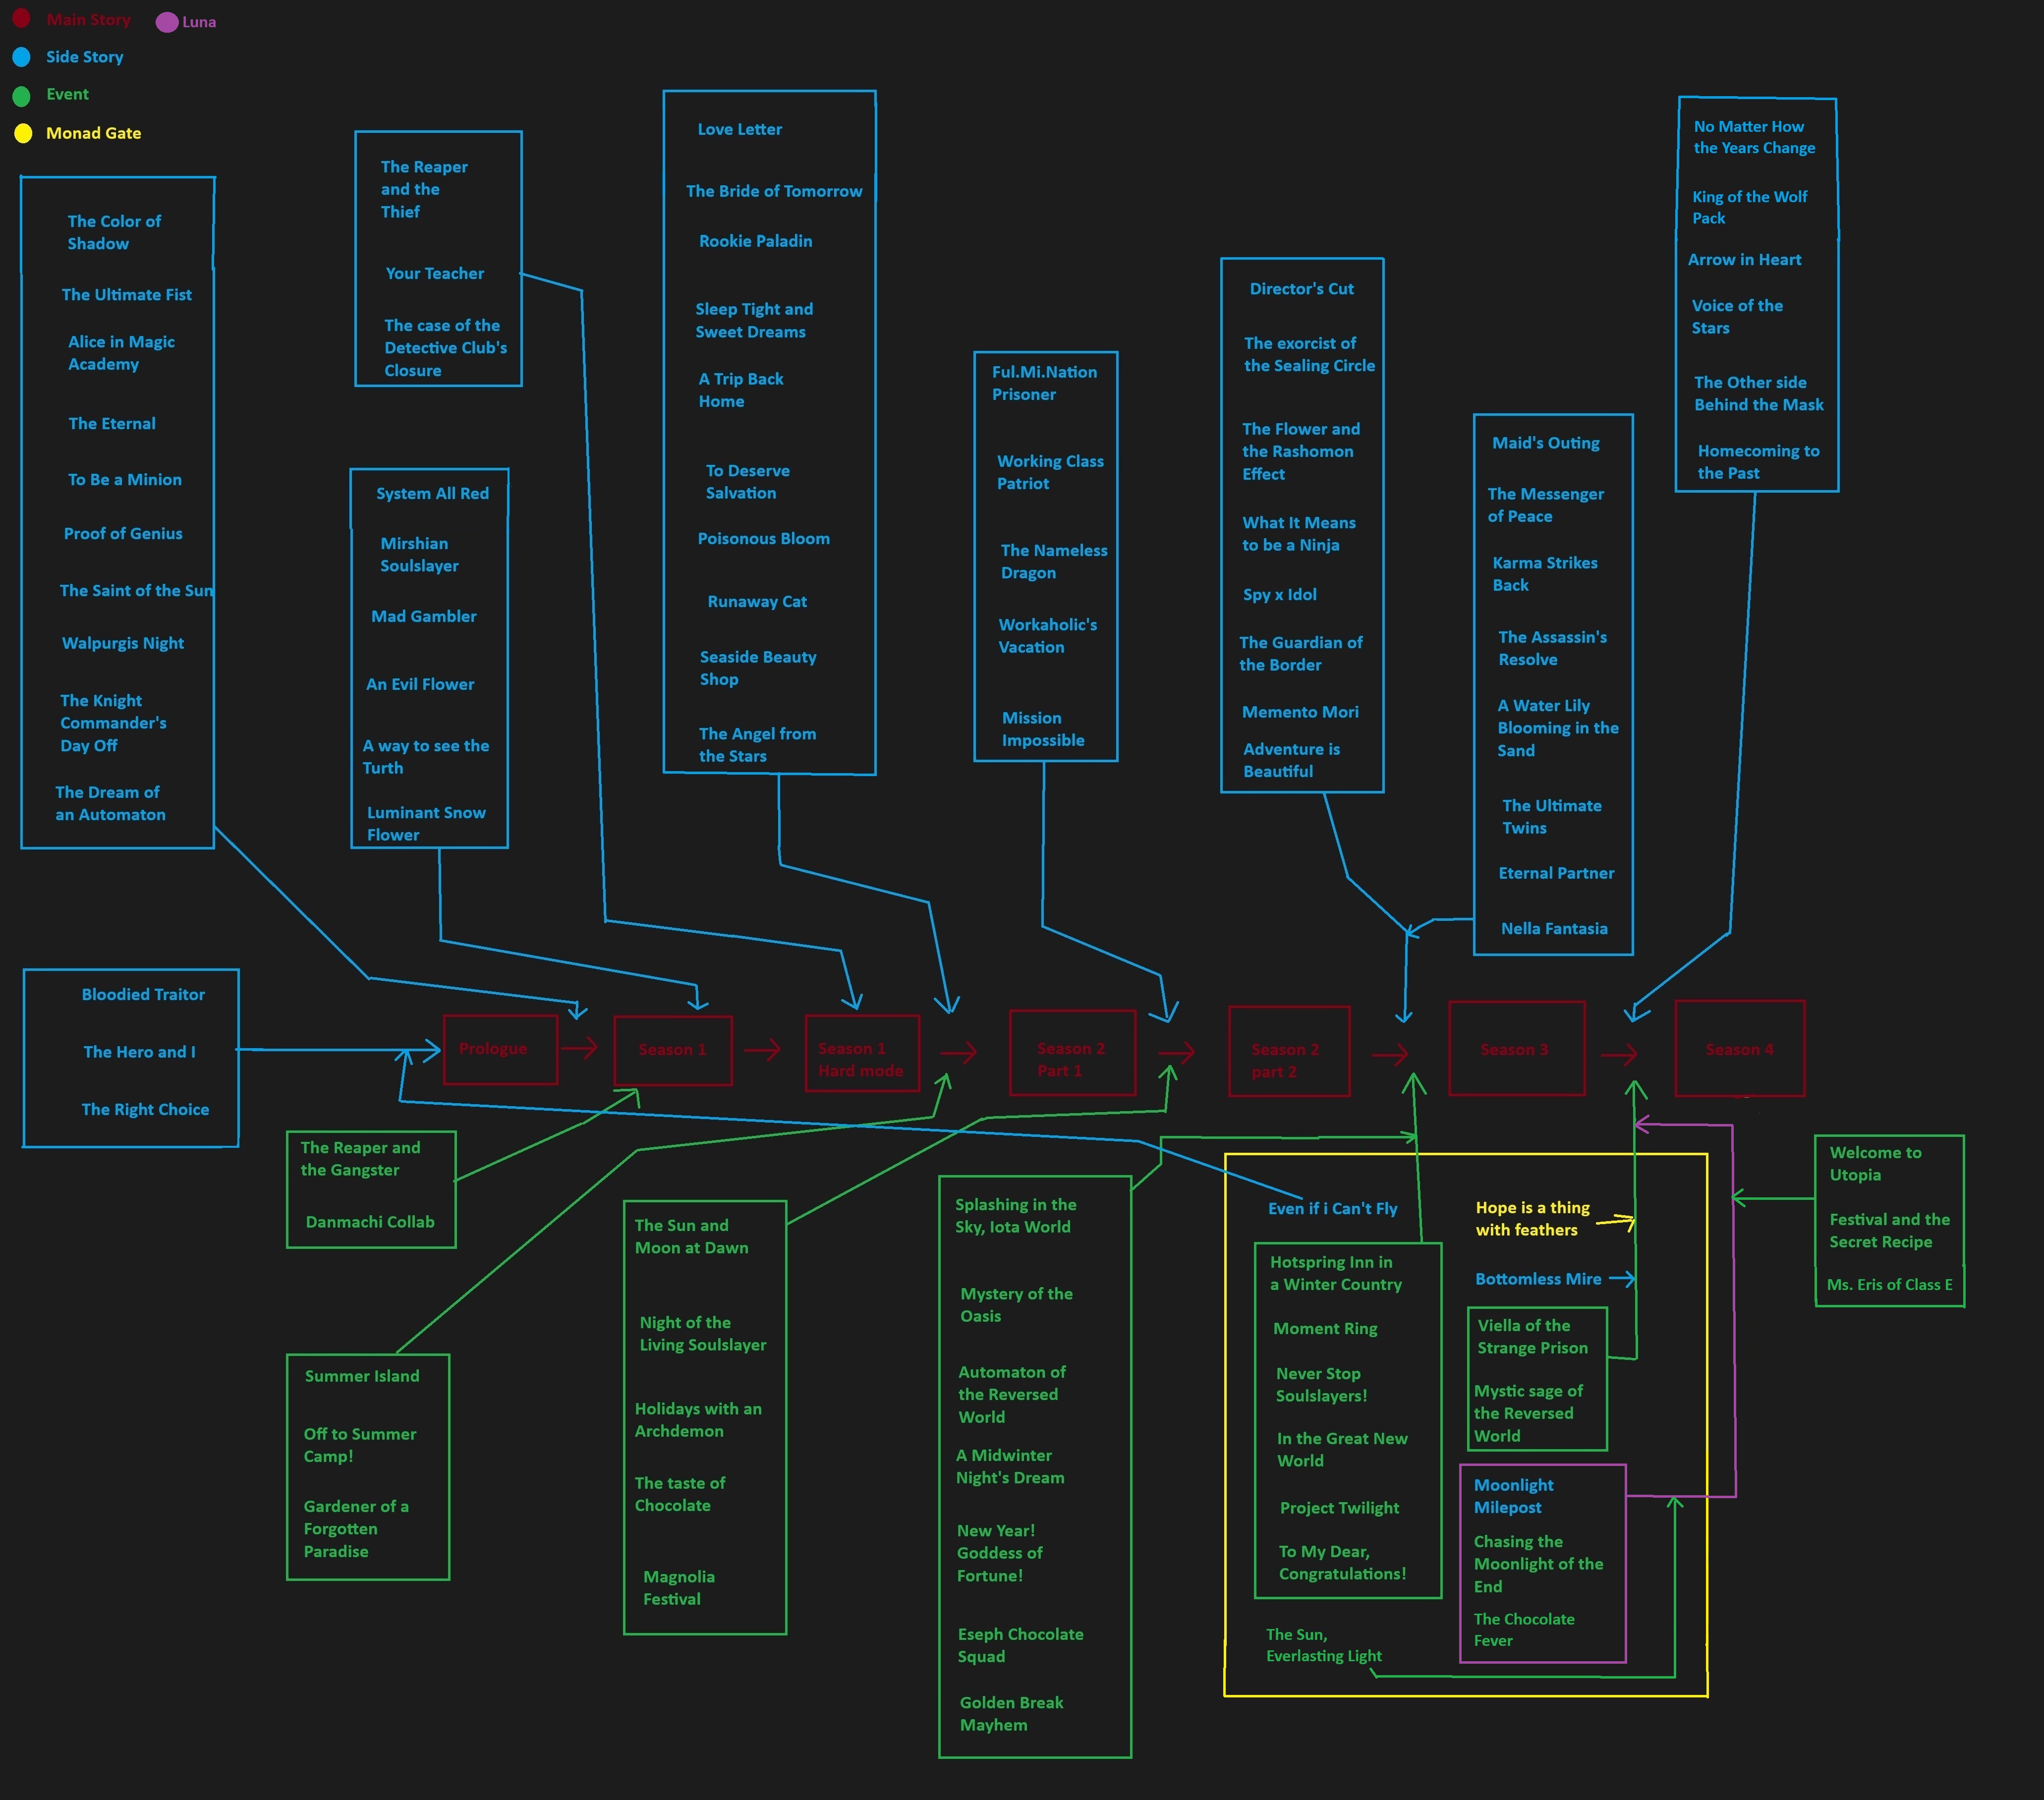This screenshot has height=1800, width=2044.
Task: Click the Love Letter side story
Action: [x=739, y=130]
